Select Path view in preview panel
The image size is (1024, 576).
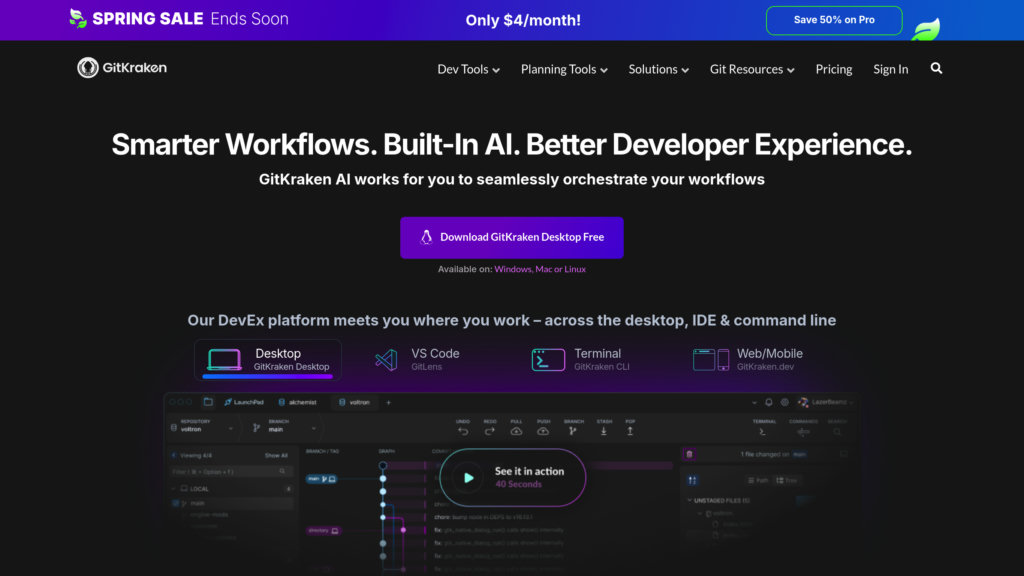tap(758, 480)
